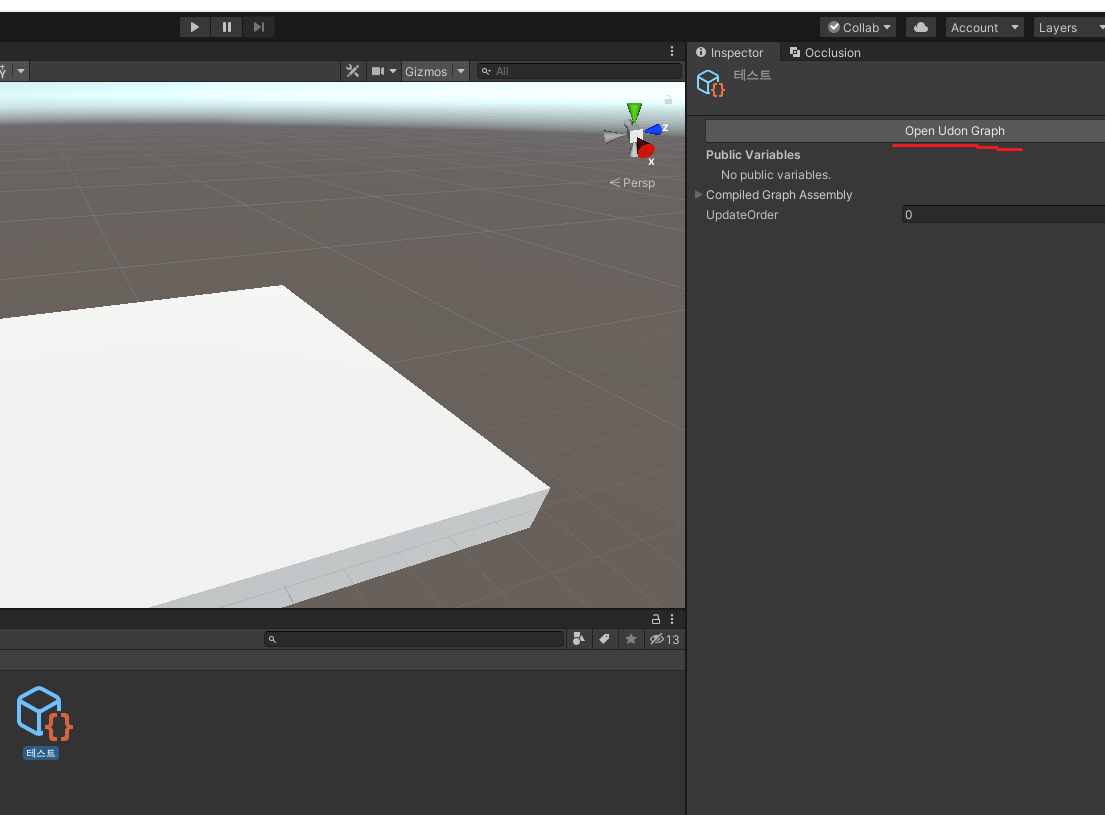Open the scene camera settings icon

point(383,71)
